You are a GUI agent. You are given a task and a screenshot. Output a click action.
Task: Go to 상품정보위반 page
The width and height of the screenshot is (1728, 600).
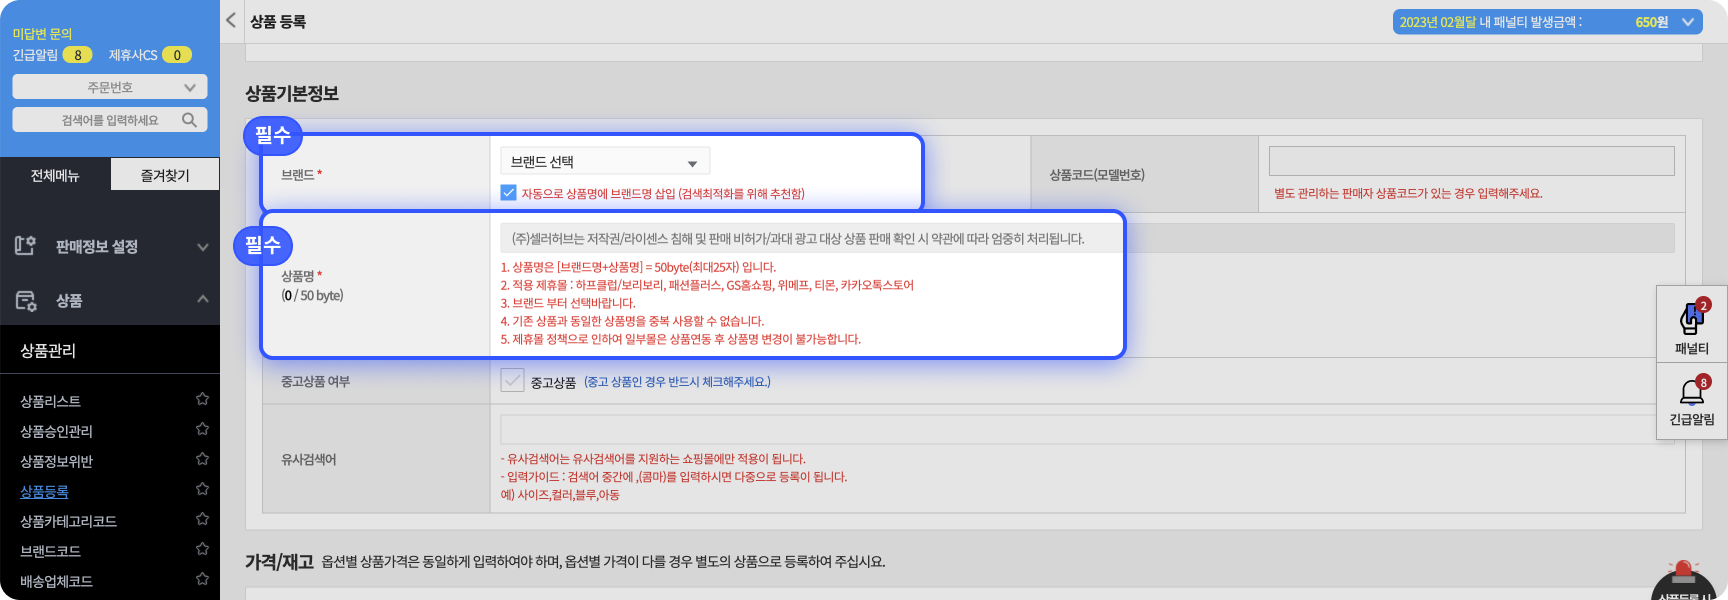(x=57, y=461)
